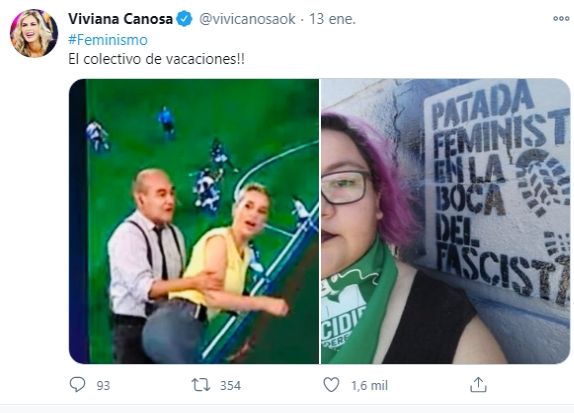The height and width of the screenshot is (413, 574).
Task: Click the blue verified badge
Action: click(x=184, y=19)
